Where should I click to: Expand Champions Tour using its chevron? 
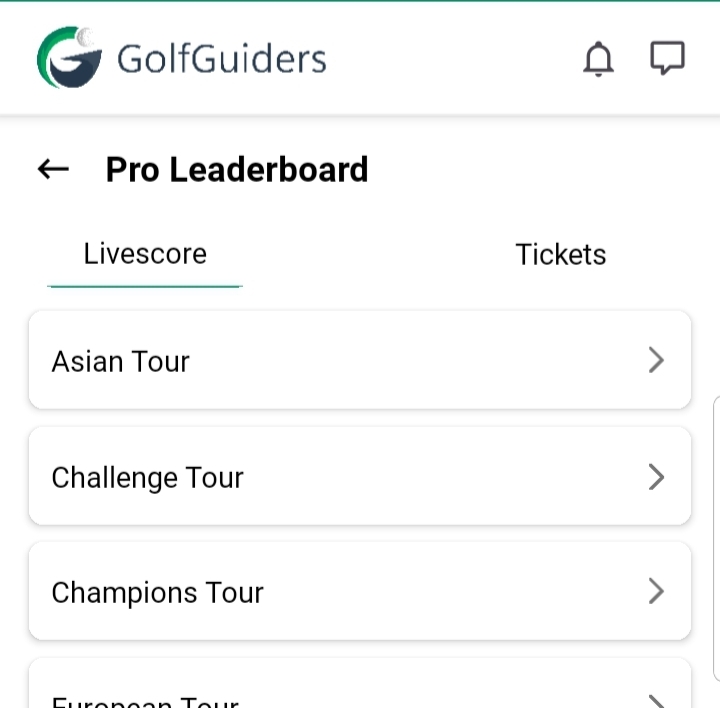(656, 592)
